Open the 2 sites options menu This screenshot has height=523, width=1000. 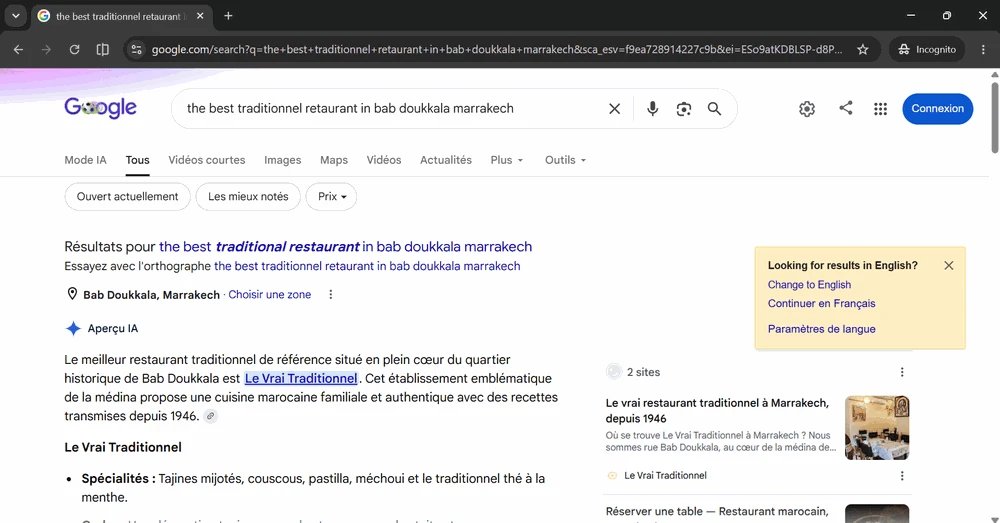point(902,372)
